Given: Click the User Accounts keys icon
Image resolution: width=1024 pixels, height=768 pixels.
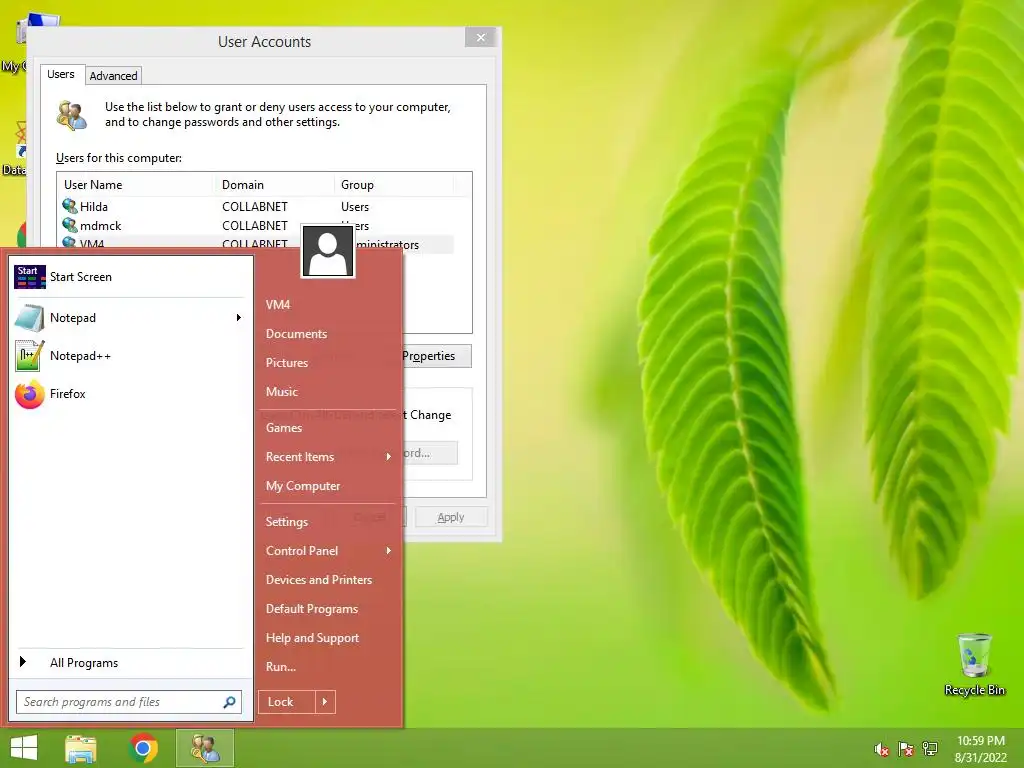Looking at the screenshot, I should tap(72, 115).
